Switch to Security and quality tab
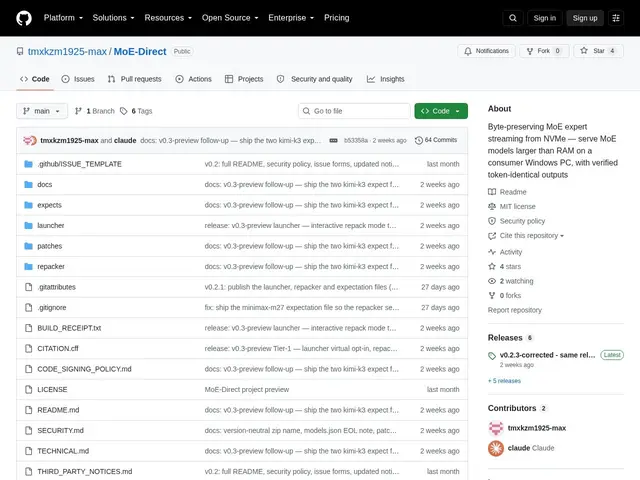The width and height of the screenshot is (640, 480). [314, 79]
